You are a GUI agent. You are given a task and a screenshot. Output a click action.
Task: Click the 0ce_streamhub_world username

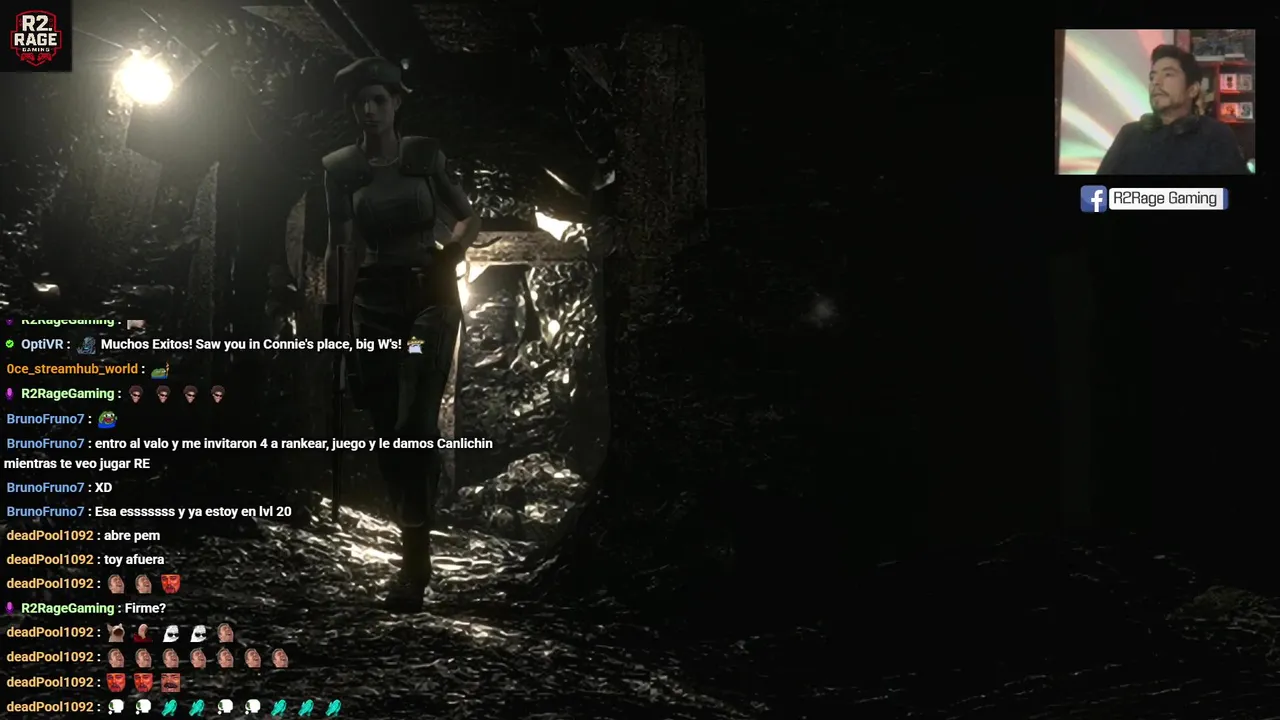click(72, 369)
